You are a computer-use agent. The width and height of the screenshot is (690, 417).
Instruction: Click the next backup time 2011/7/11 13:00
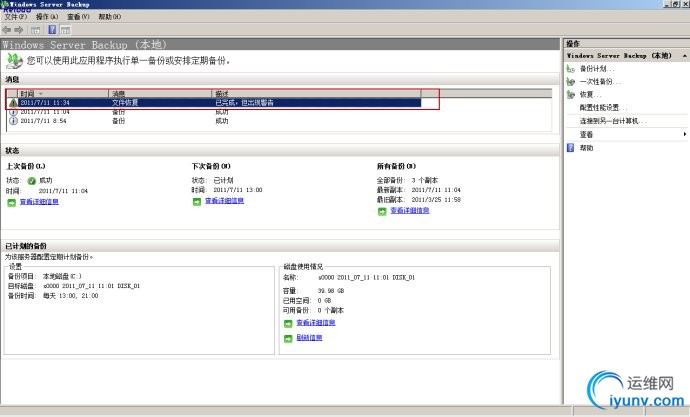(x=238, y=190)
